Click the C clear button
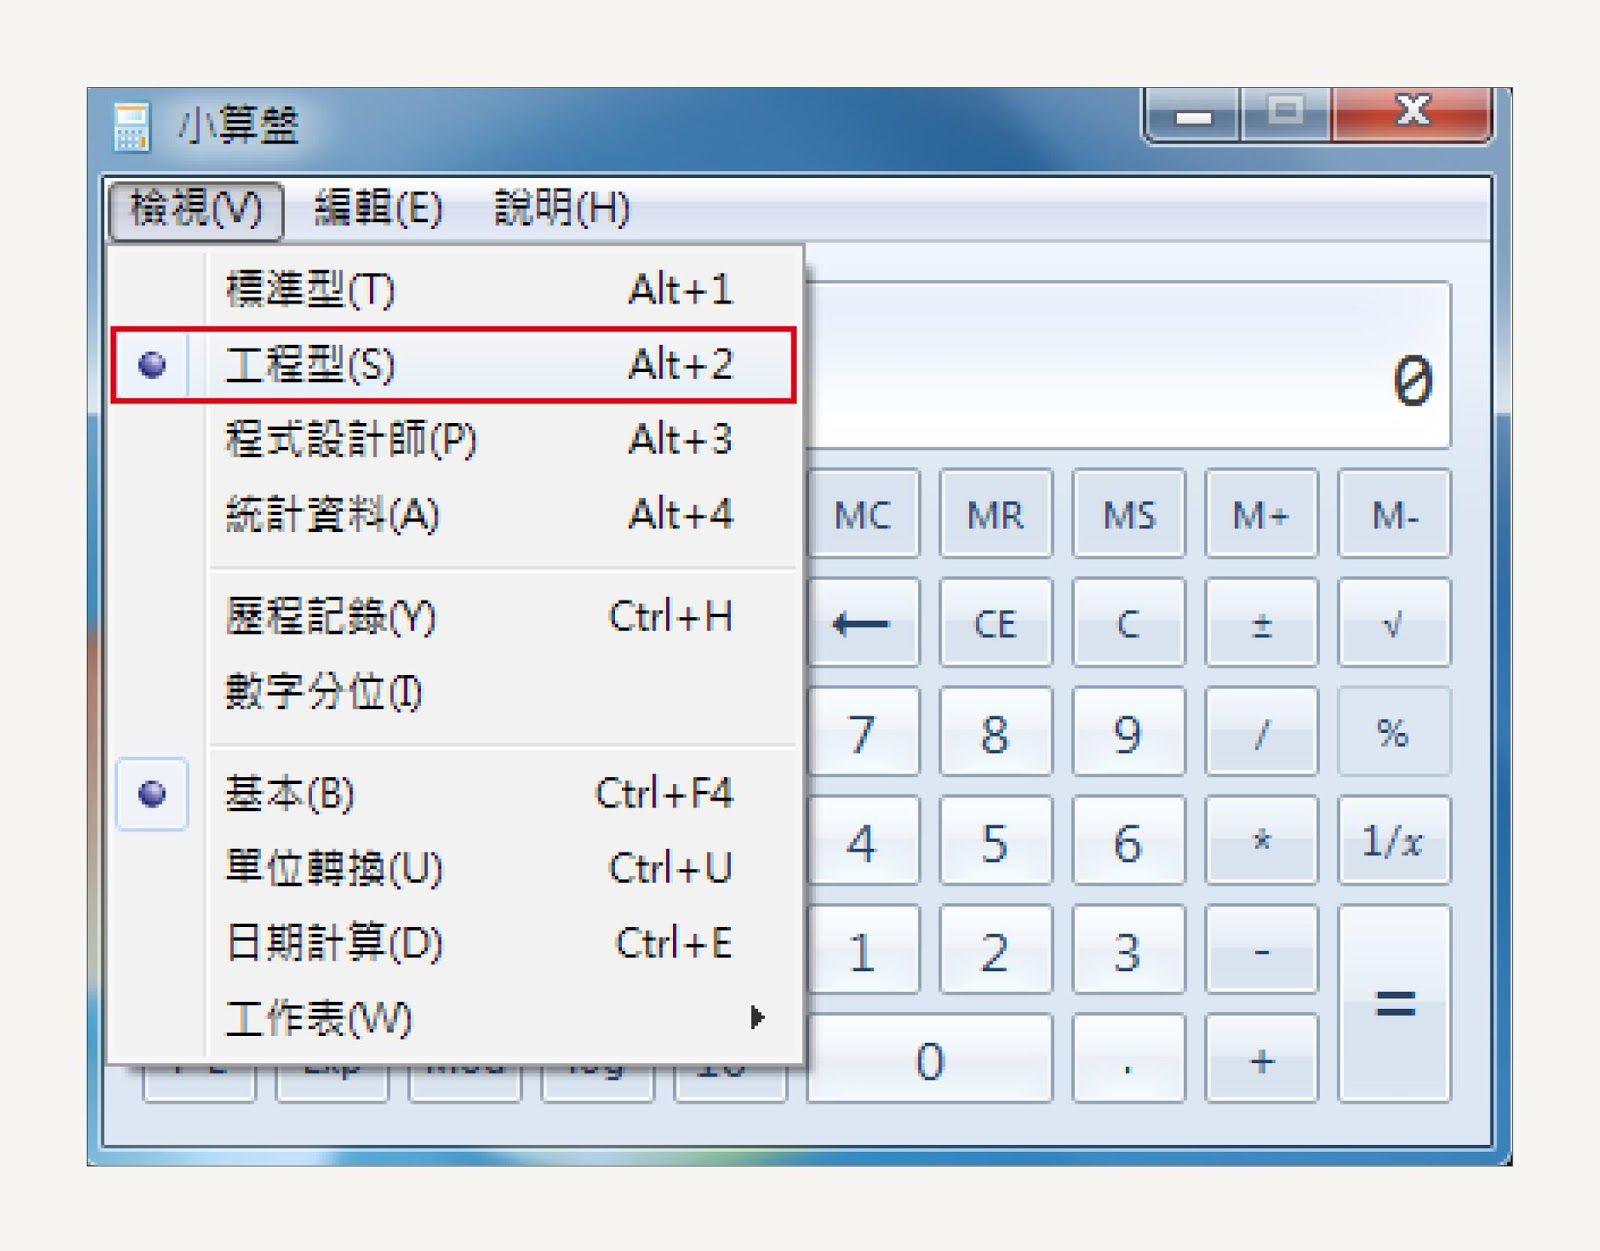The height and width of the screenshot is (1251, 1600). point(1129,623)
